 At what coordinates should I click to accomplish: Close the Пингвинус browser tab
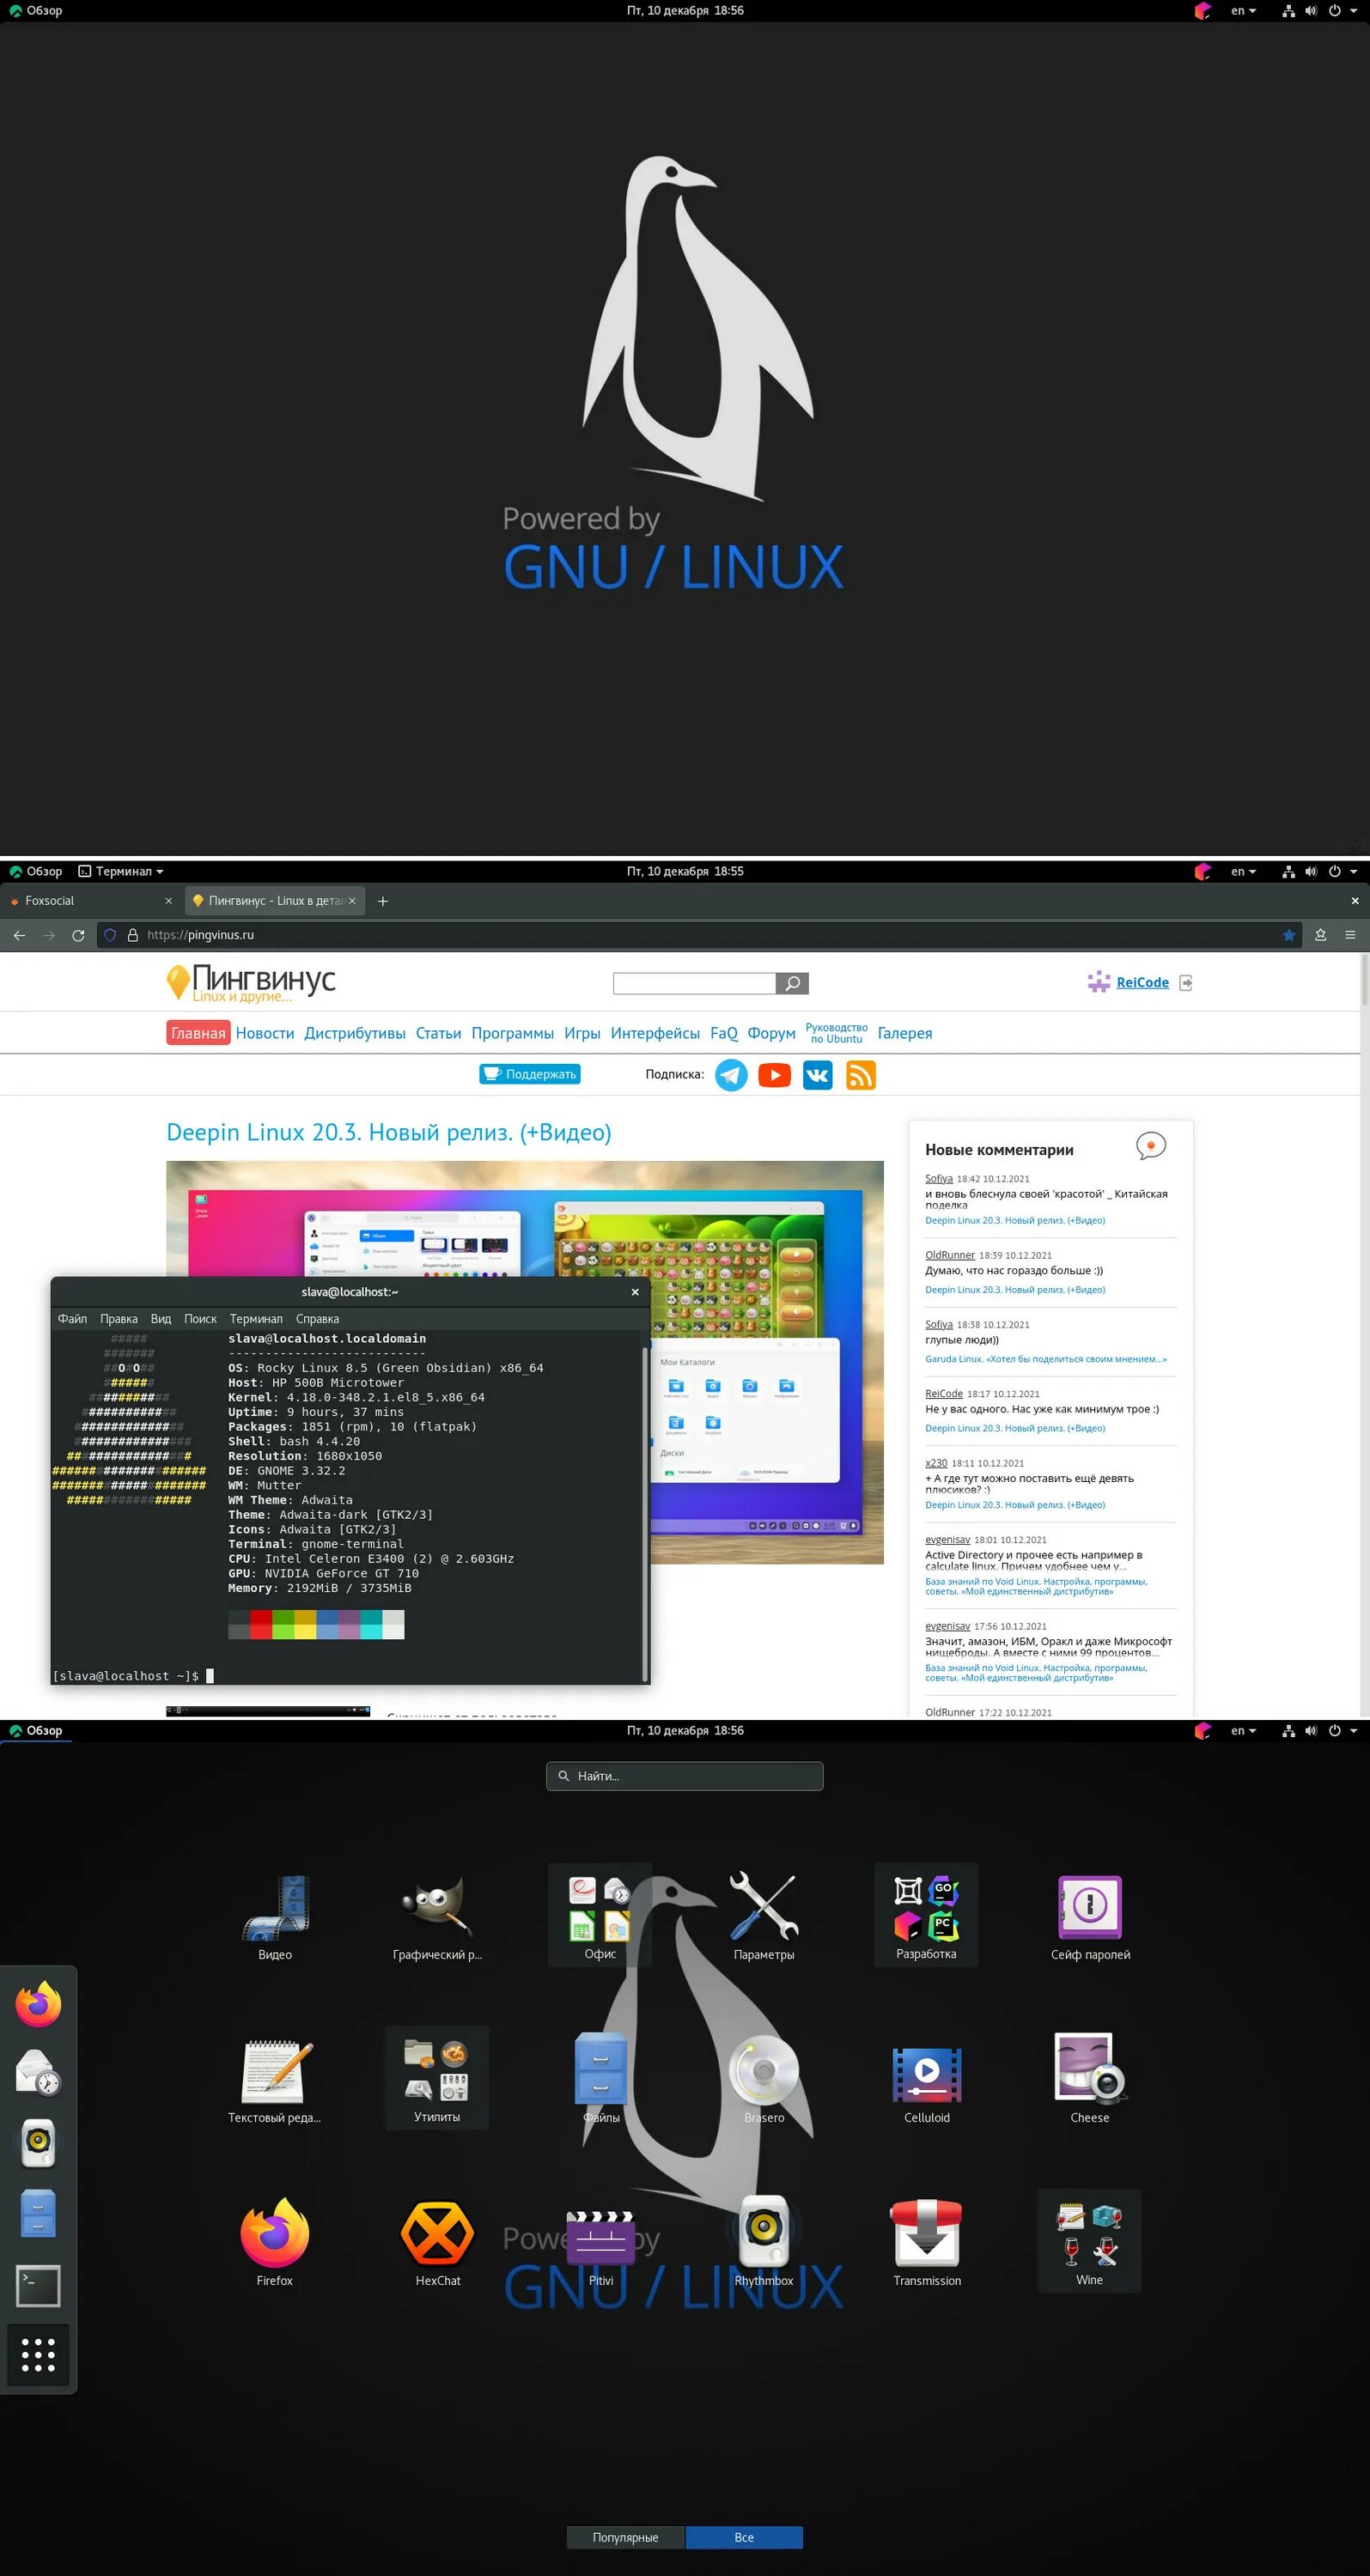[x=352, y=901]
